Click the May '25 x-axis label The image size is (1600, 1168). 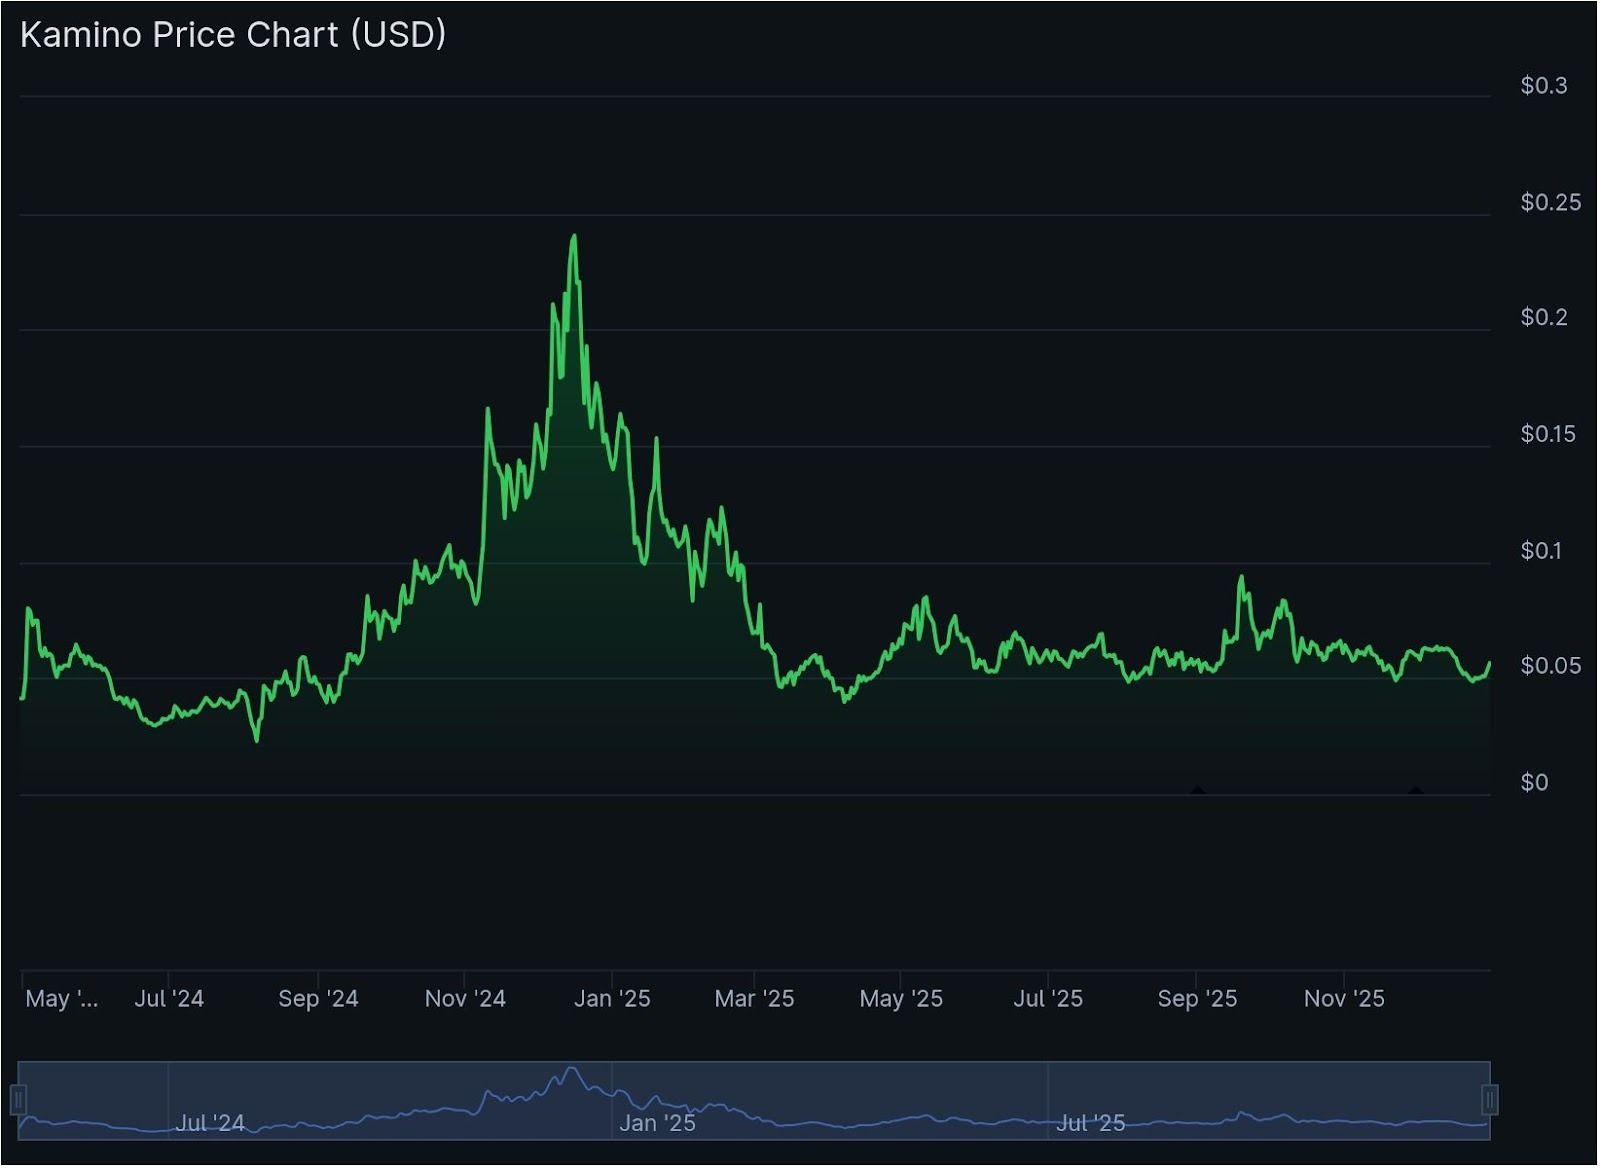pos(901,999)
